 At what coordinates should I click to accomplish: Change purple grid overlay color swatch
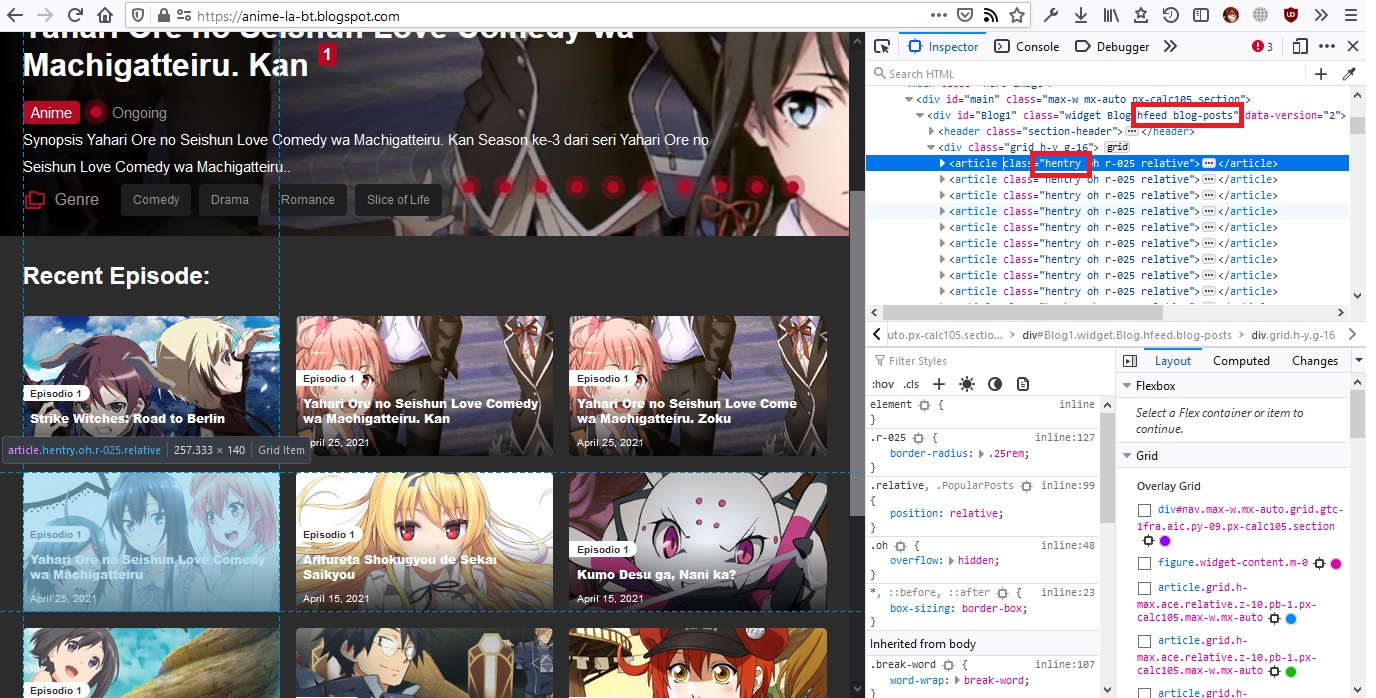click(1164, 541)
